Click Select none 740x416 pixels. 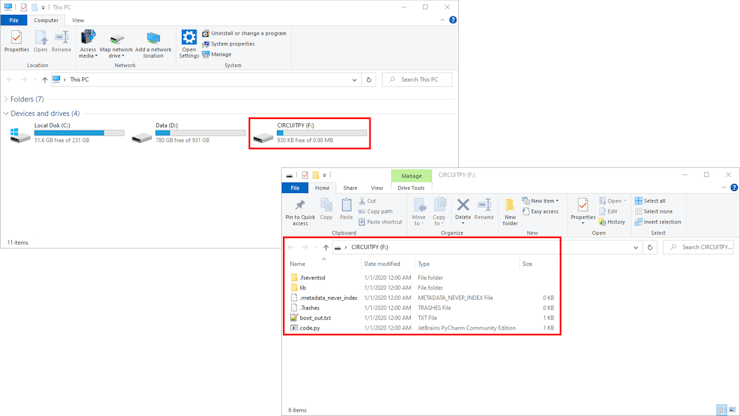[x=654, y=212]
